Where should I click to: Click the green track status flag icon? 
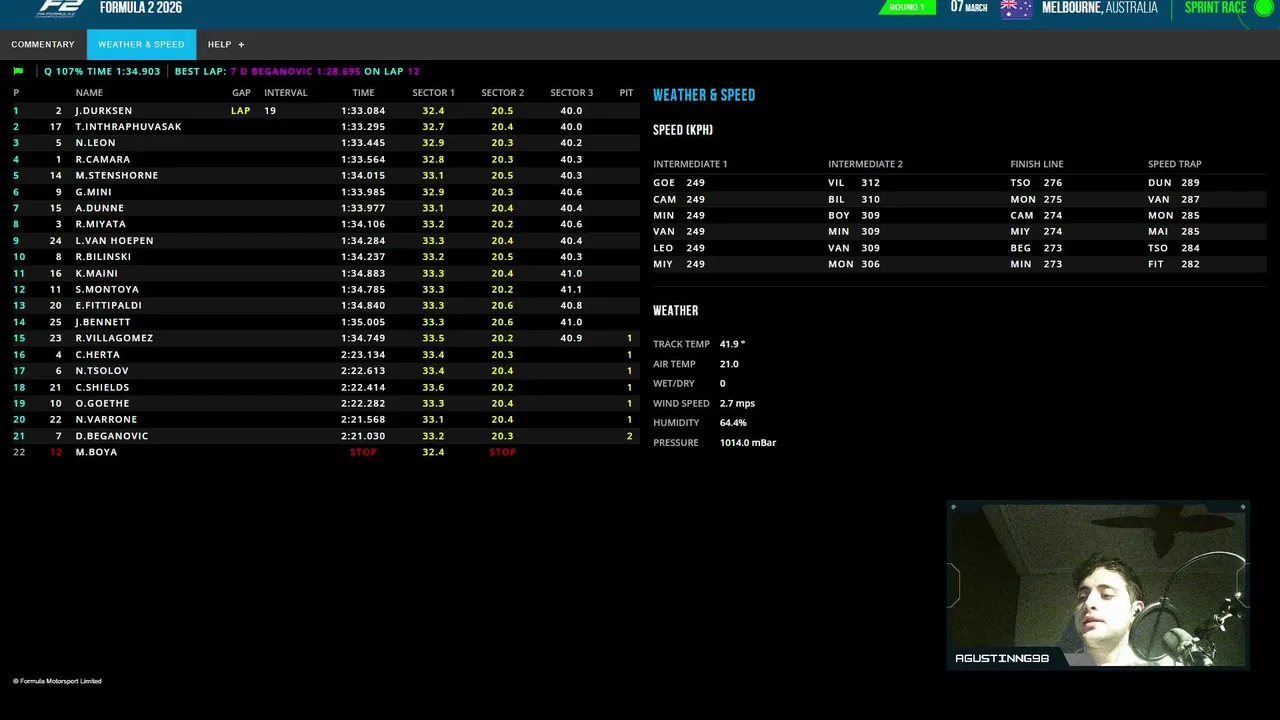click(x=18, y=72)
